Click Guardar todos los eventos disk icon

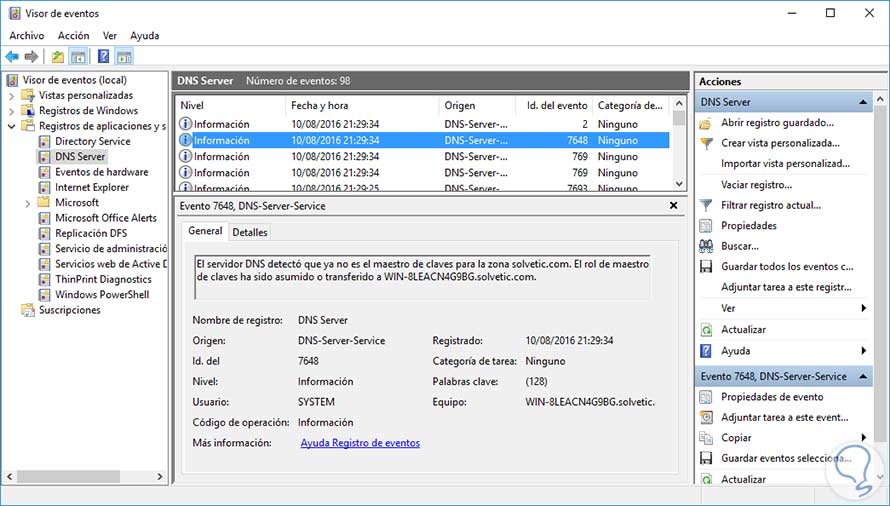pos(706,267)
